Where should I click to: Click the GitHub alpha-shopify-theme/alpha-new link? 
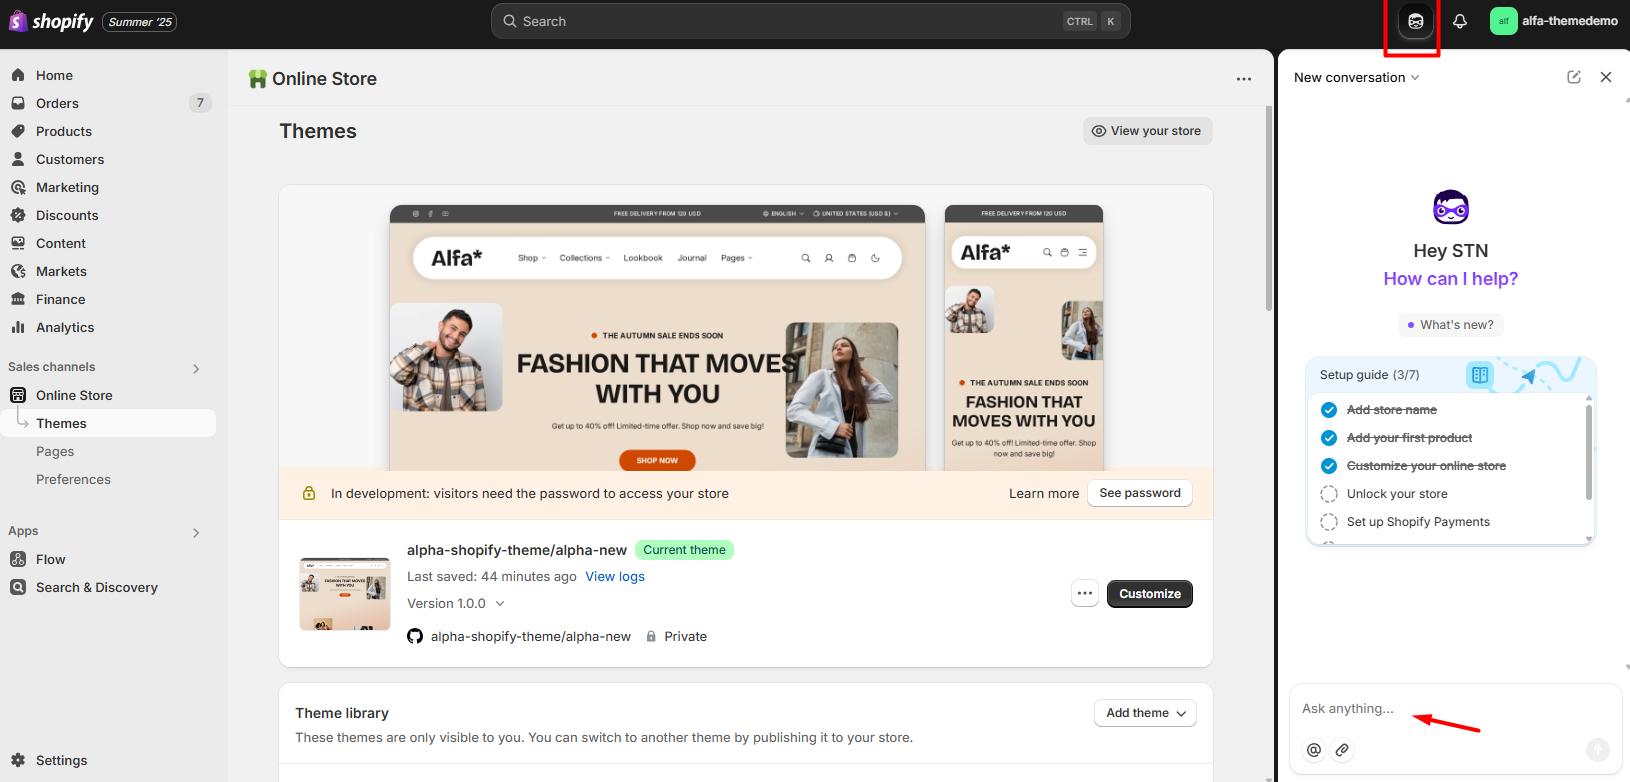531,636
